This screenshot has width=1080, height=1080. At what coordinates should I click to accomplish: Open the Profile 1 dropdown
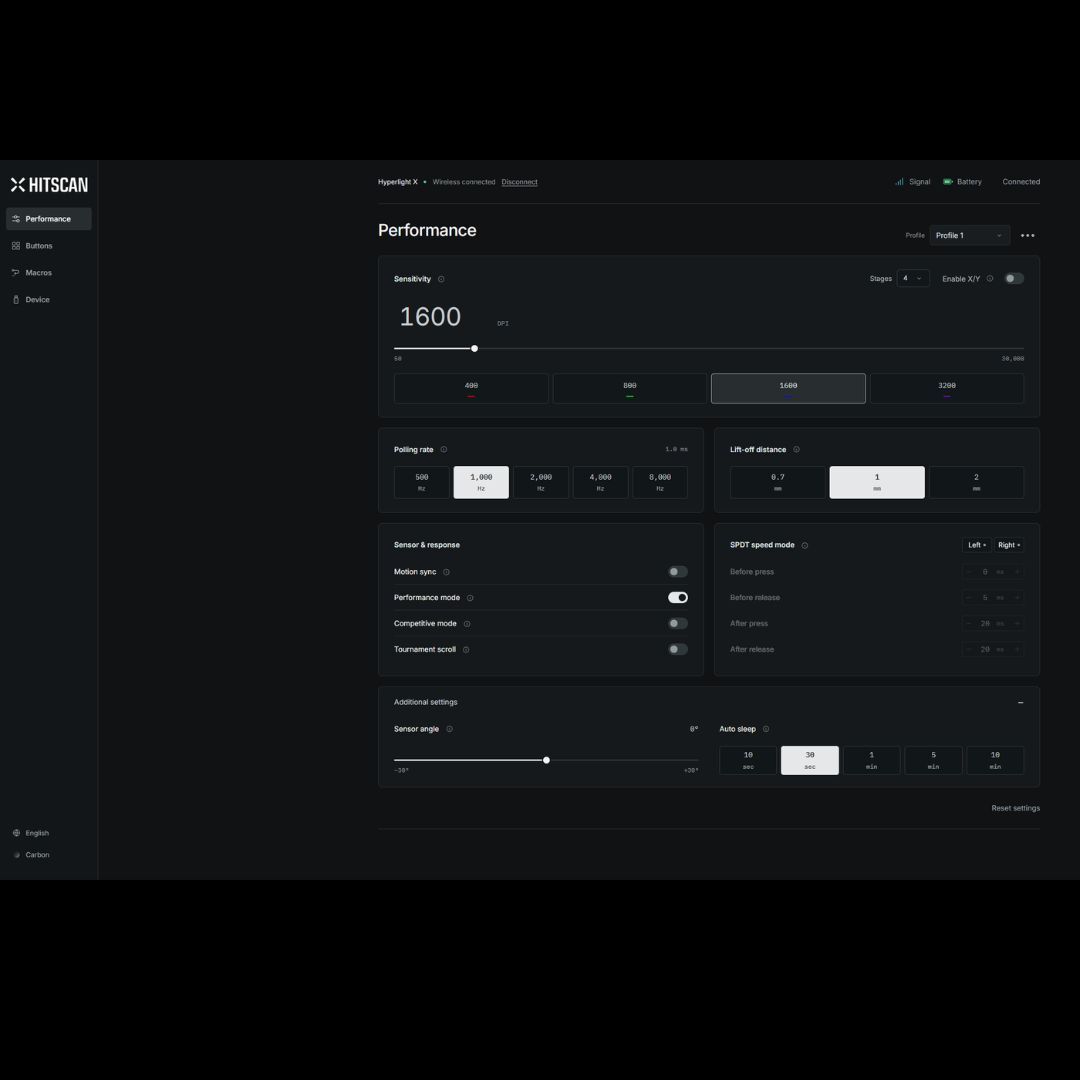click(969, 236)
